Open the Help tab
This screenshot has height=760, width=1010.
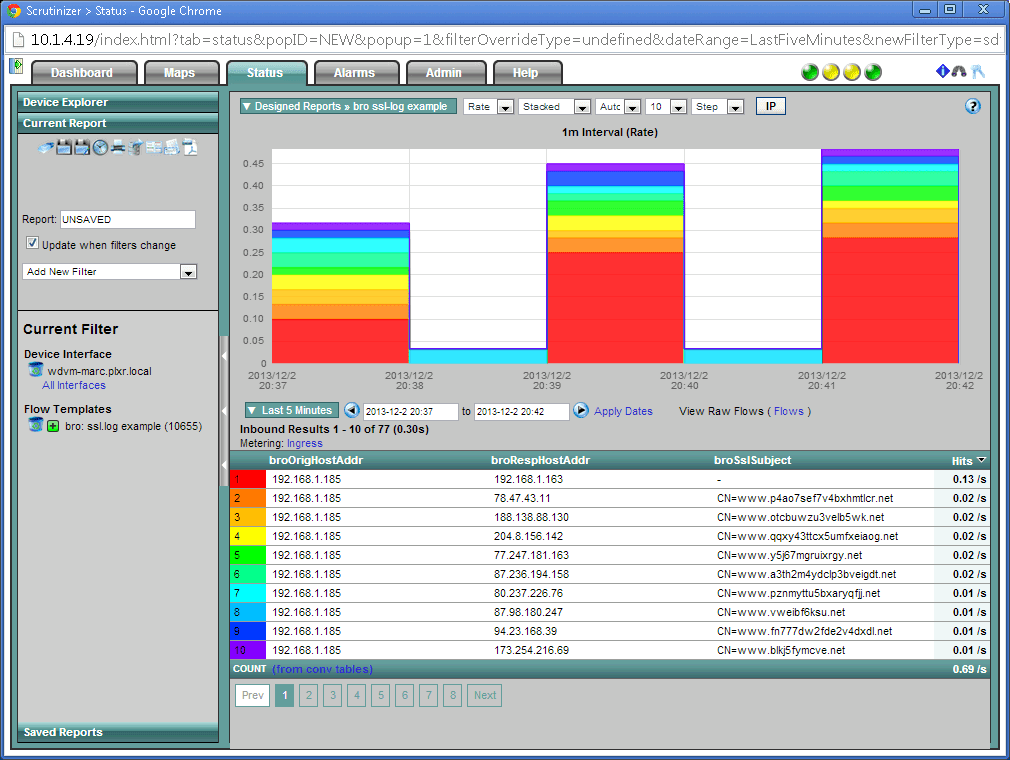click(528, 73)
